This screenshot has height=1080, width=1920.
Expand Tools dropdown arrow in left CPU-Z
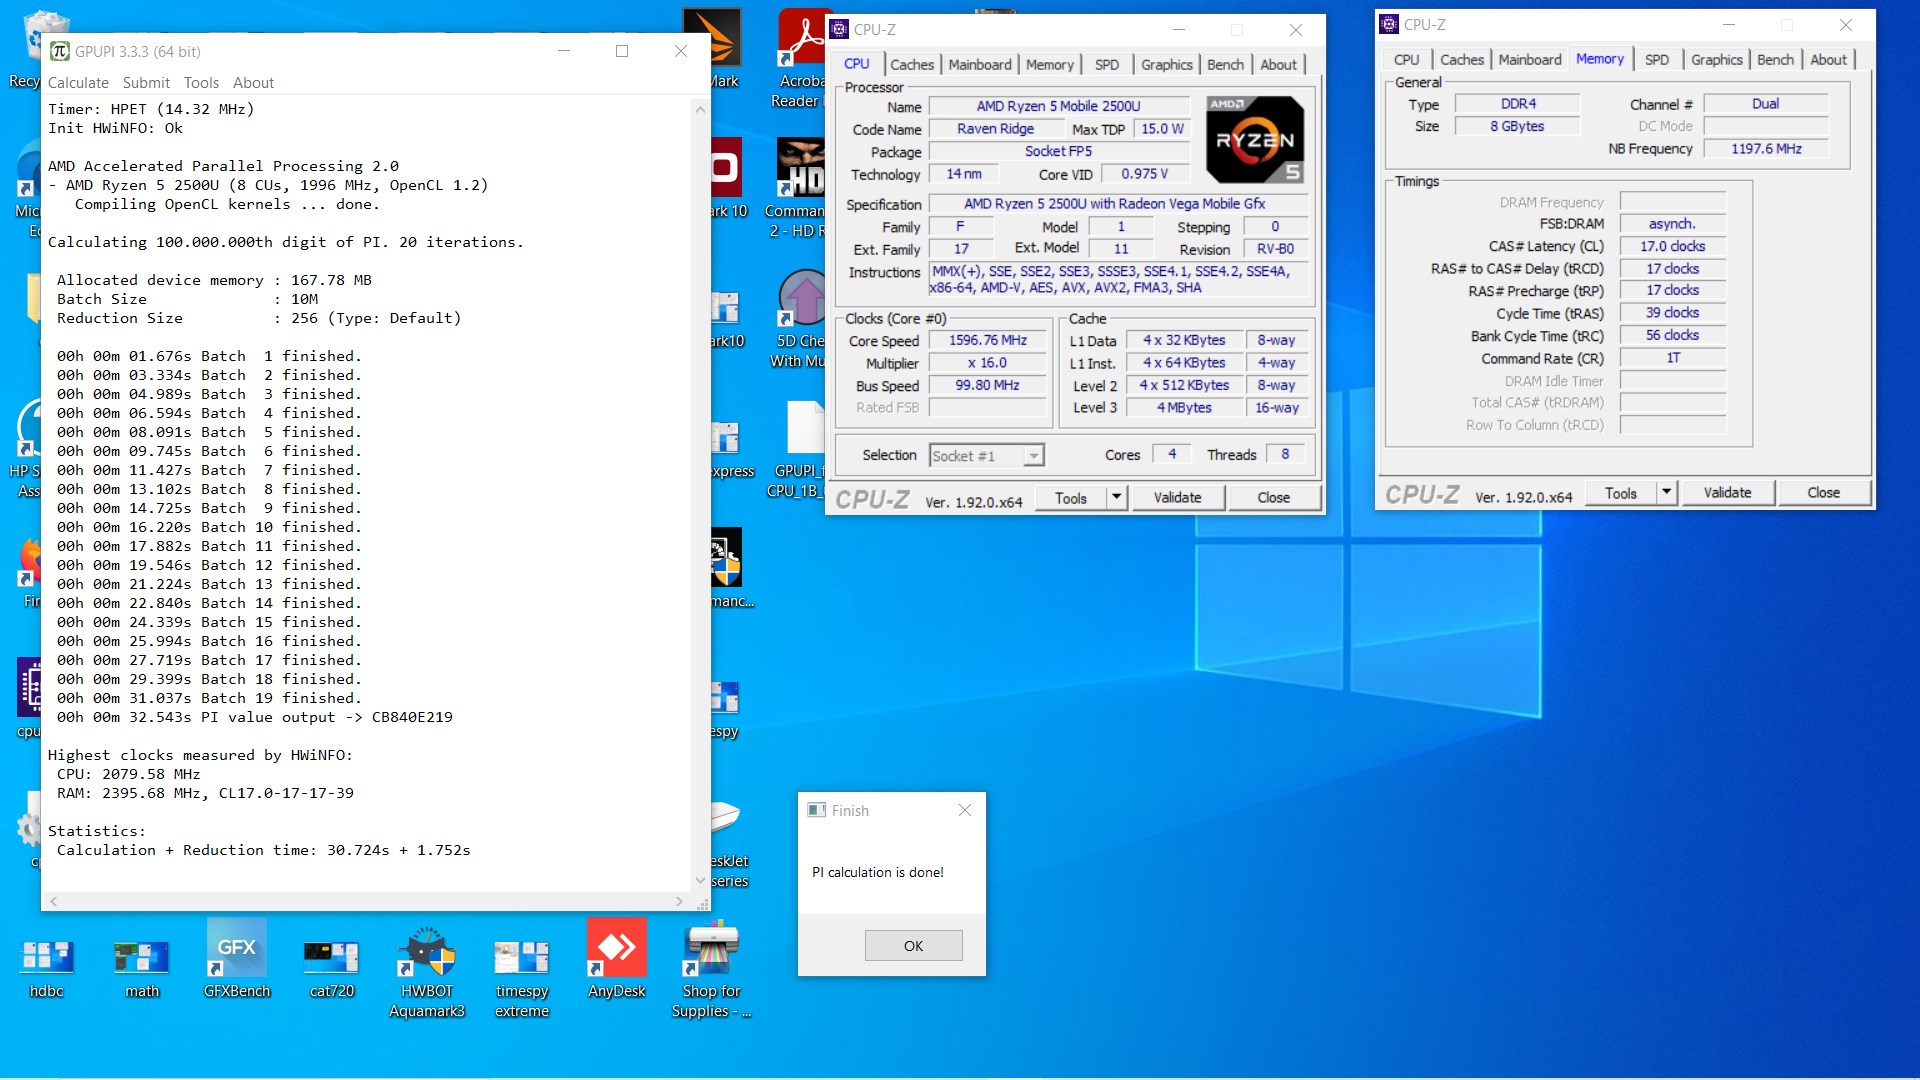tap(1116, 497)
